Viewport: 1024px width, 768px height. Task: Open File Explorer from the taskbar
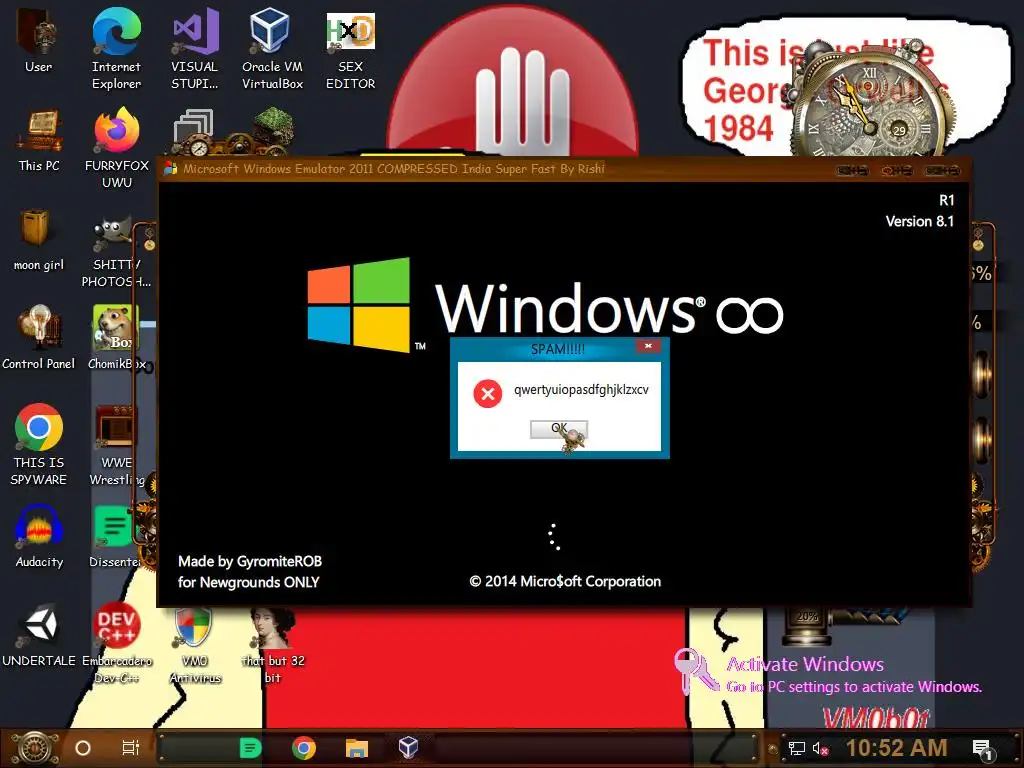coord(357,748)
